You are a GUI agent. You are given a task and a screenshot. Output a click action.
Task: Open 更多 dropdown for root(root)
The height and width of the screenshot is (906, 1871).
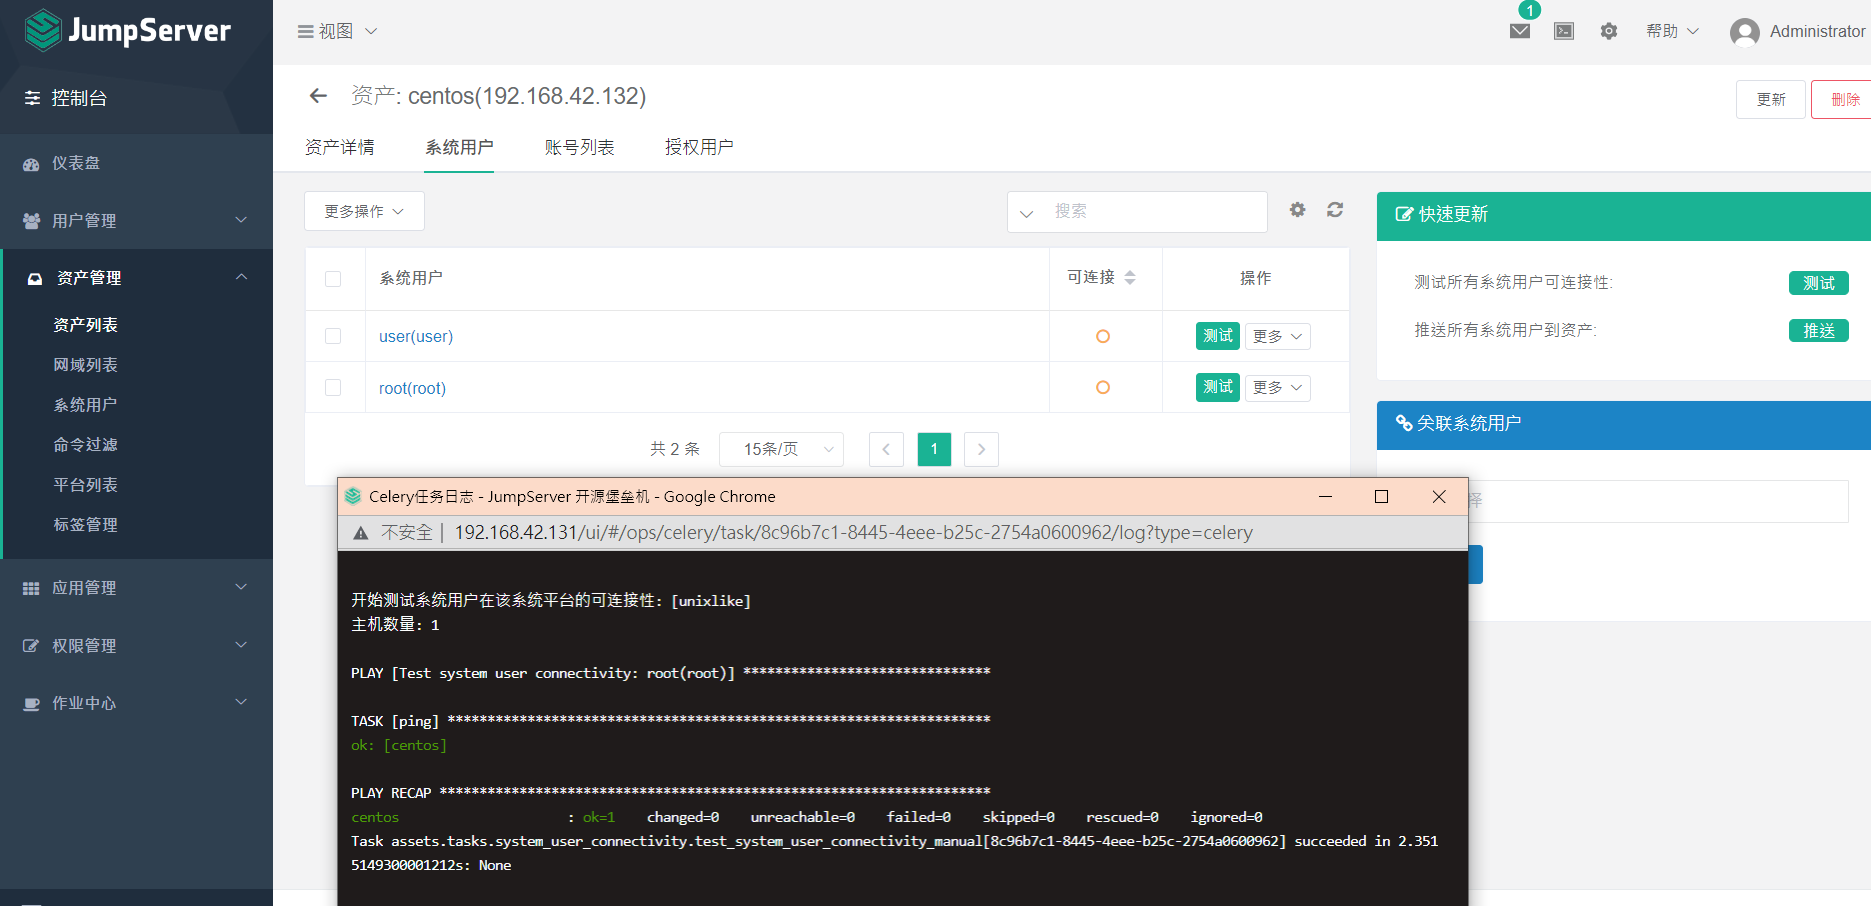[x=1278, y=387]
